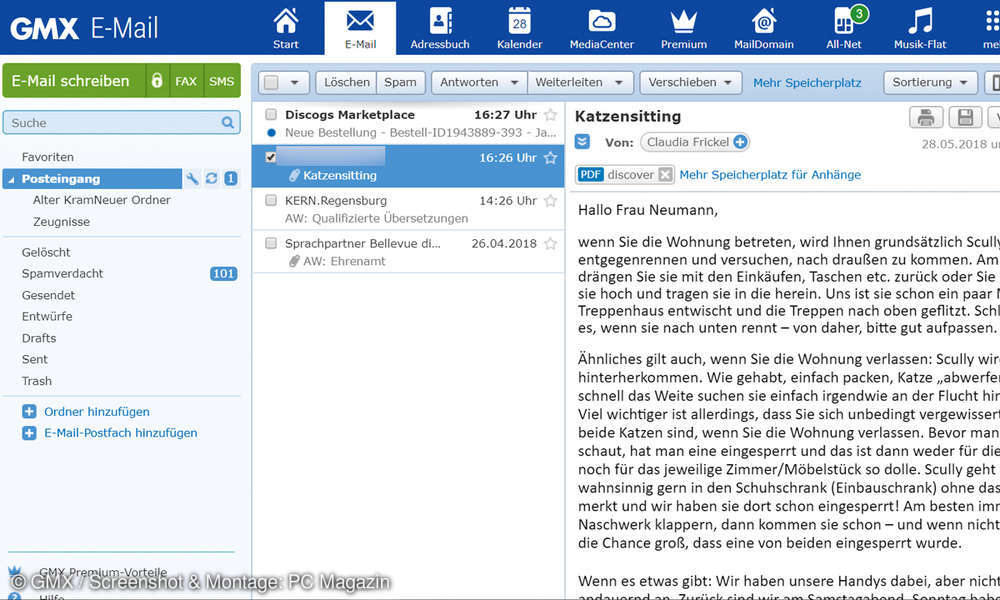
Task: Open the Entwürfe folder
Action: point(47,316)
